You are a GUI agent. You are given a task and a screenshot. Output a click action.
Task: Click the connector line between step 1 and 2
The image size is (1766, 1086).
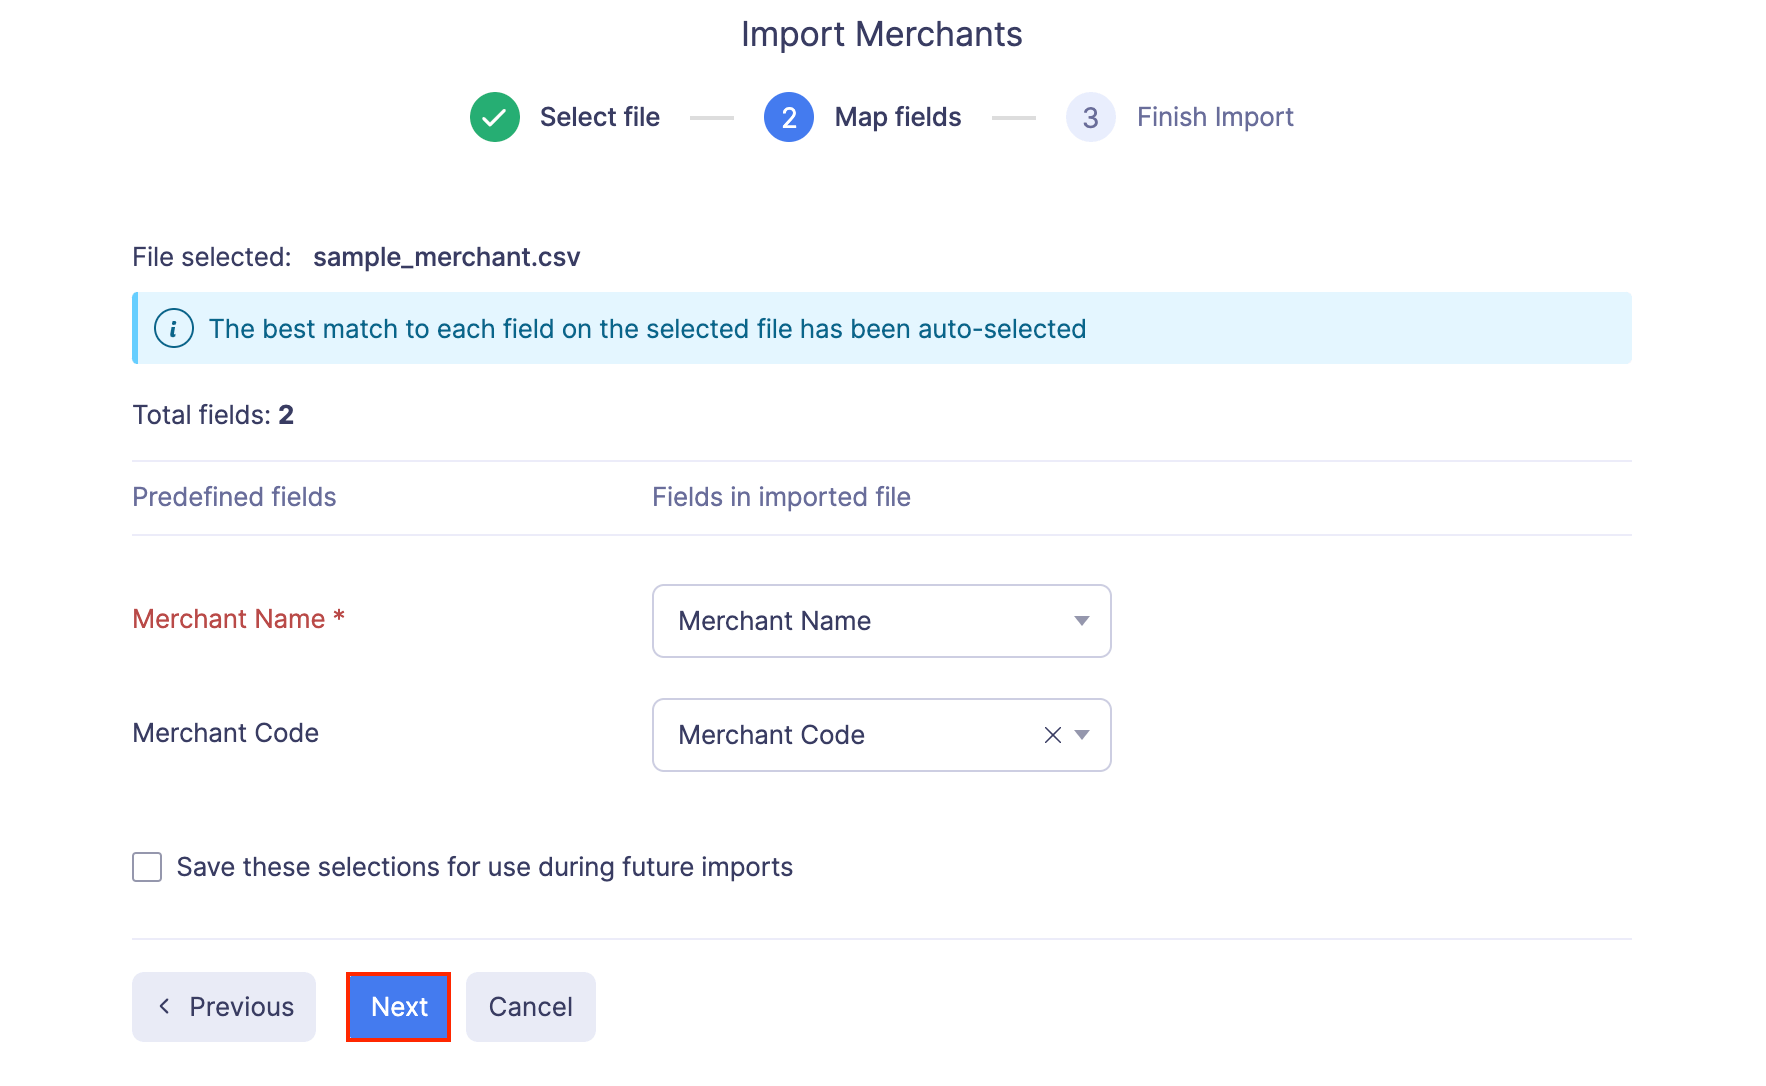711,117
